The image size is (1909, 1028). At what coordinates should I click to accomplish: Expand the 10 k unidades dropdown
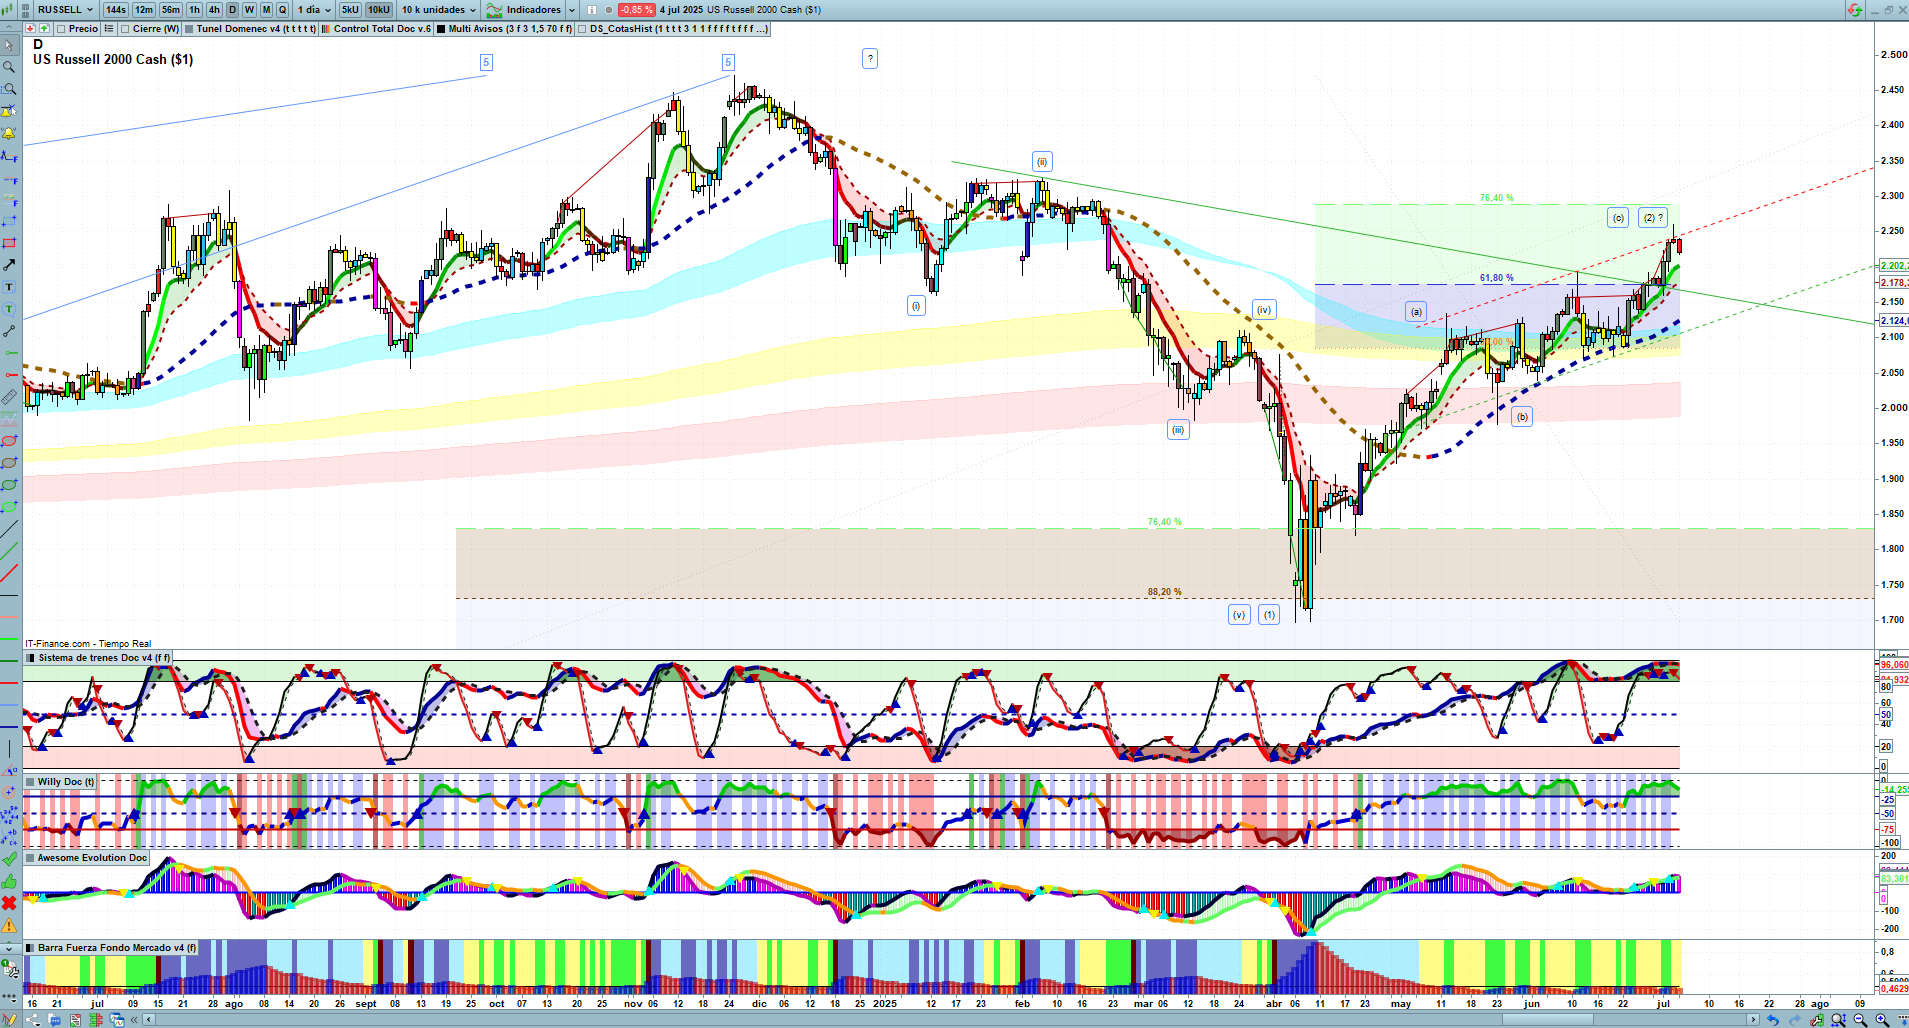pos(439,10)
